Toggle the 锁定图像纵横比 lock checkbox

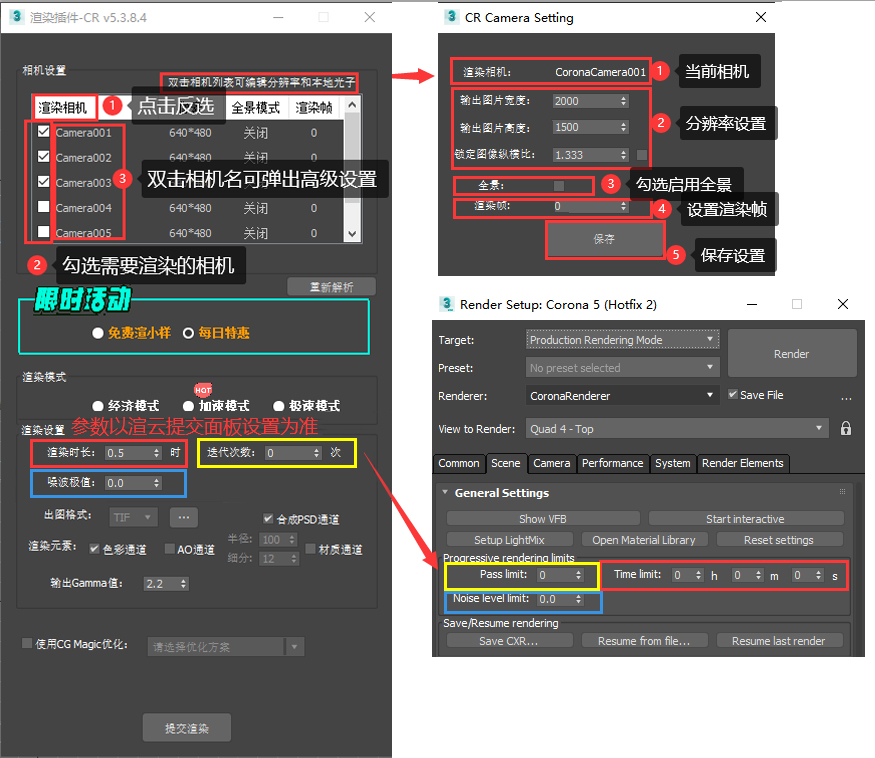[x=642, y=155]
